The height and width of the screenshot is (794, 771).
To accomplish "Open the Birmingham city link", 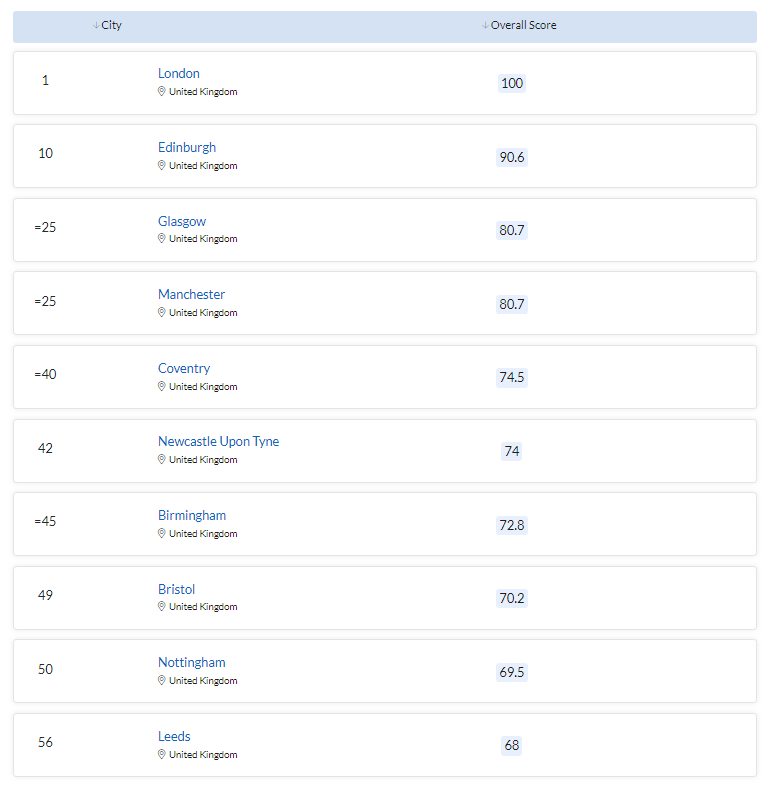I will pos(192,515).
